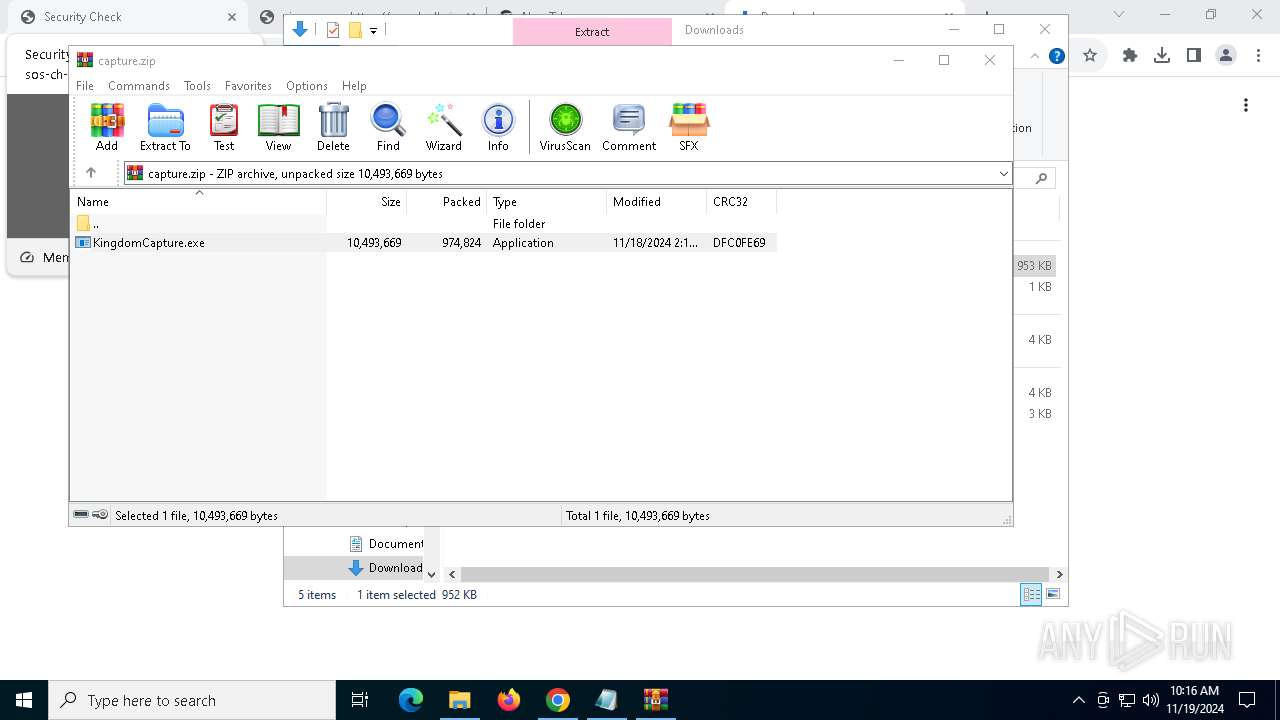
Task: Click the packed size 974,824 cell
Action: tap(461, 243)
